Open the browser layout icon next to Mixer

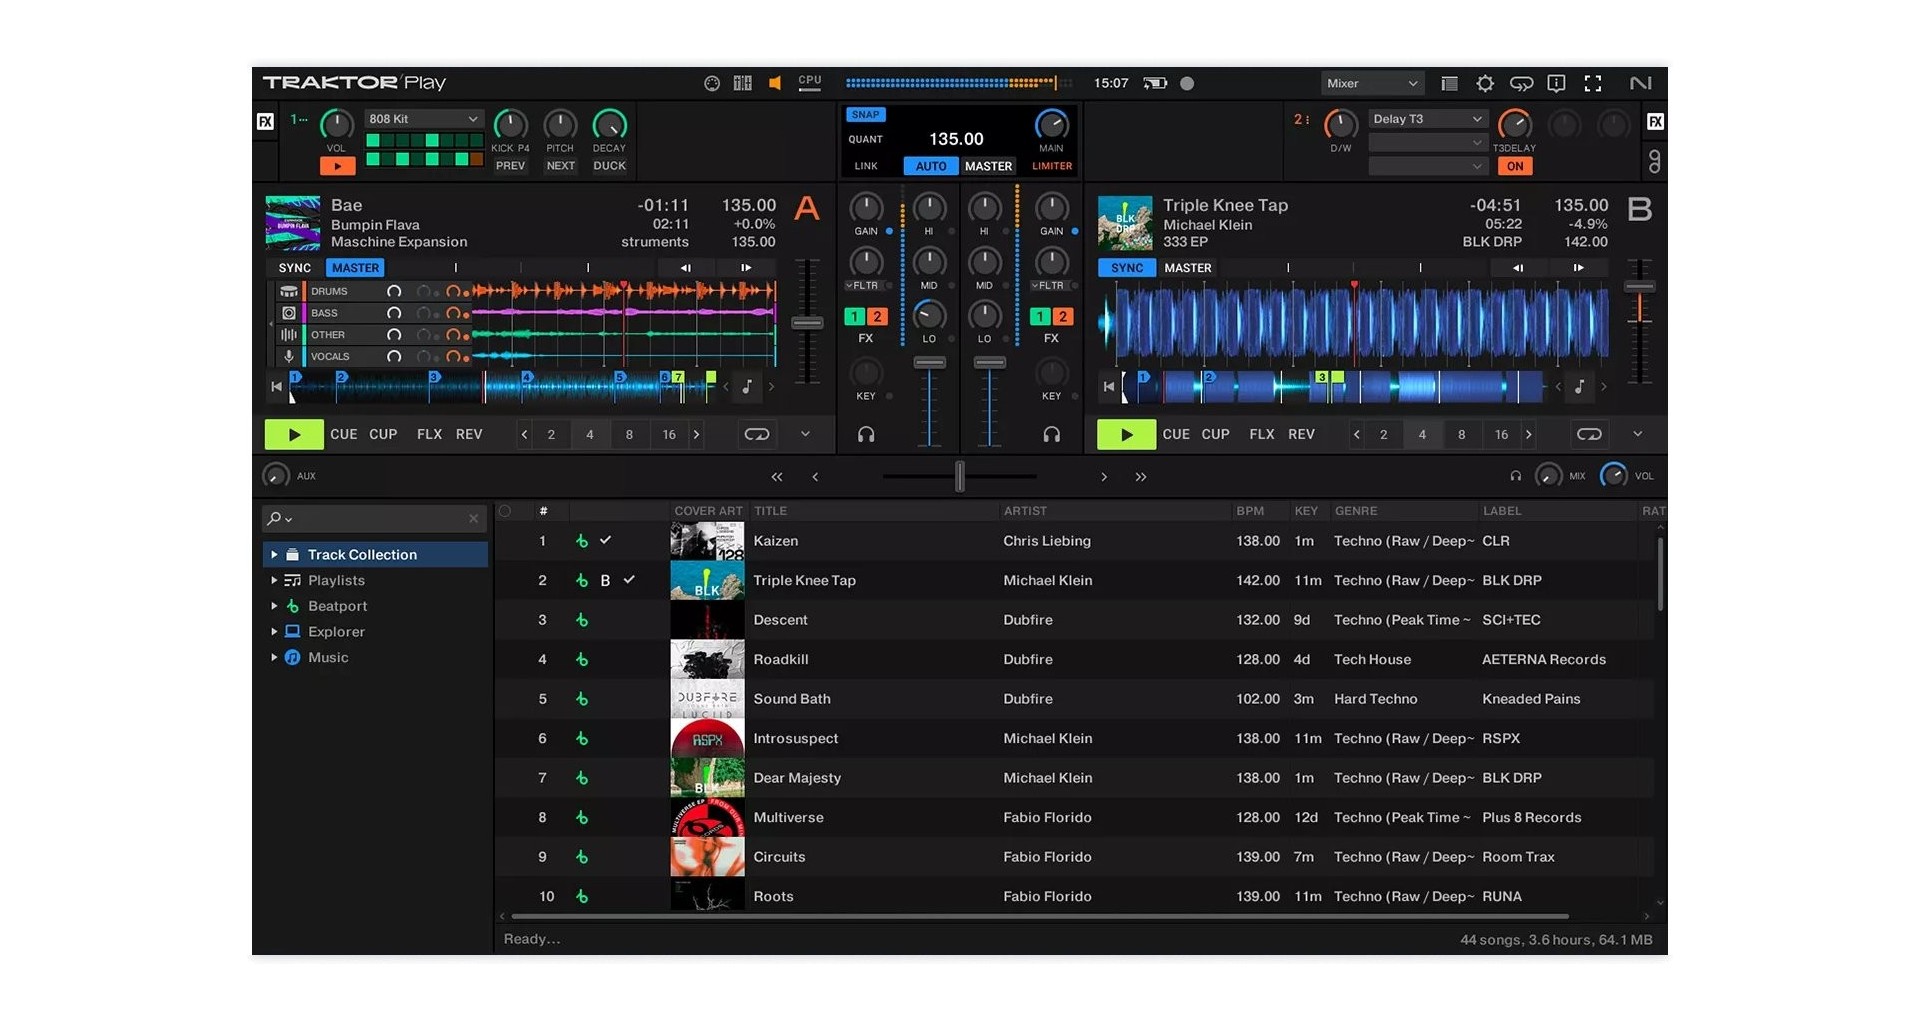tap(1449, 83)
